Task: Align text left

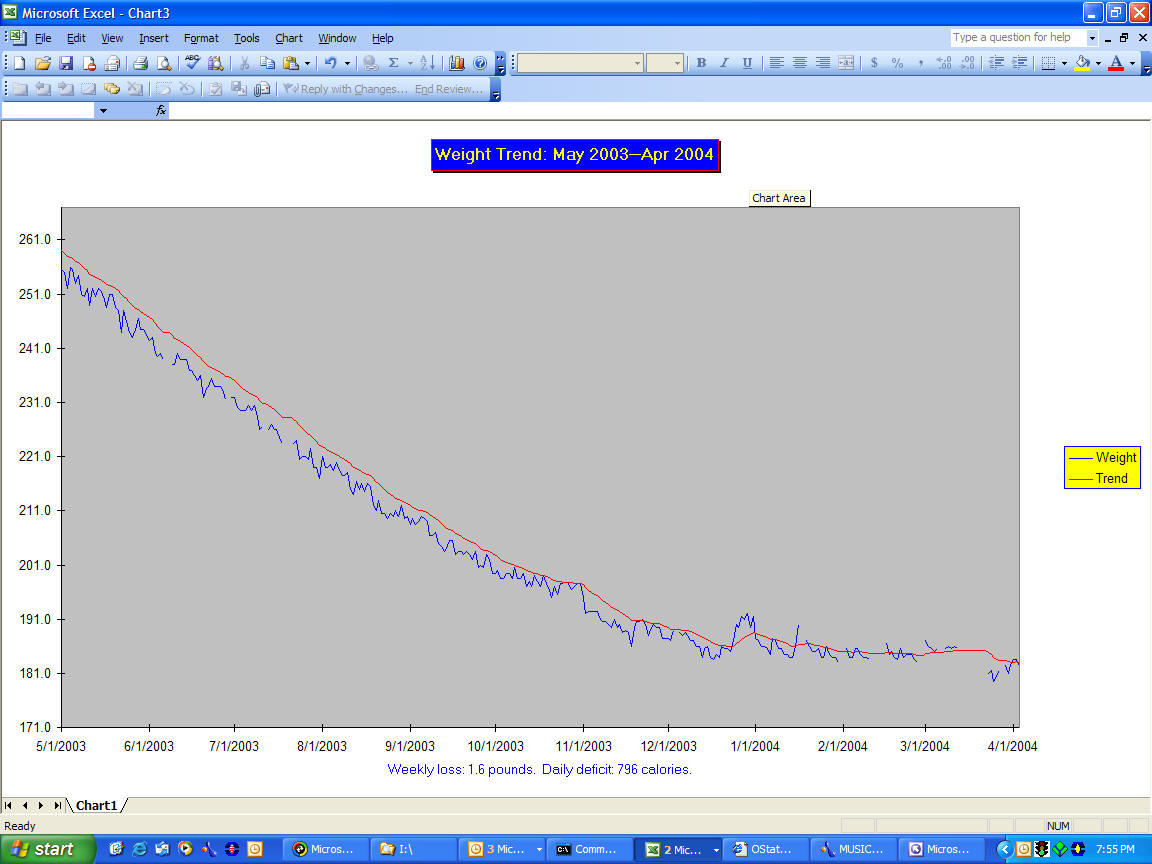Action: [777, 63]
